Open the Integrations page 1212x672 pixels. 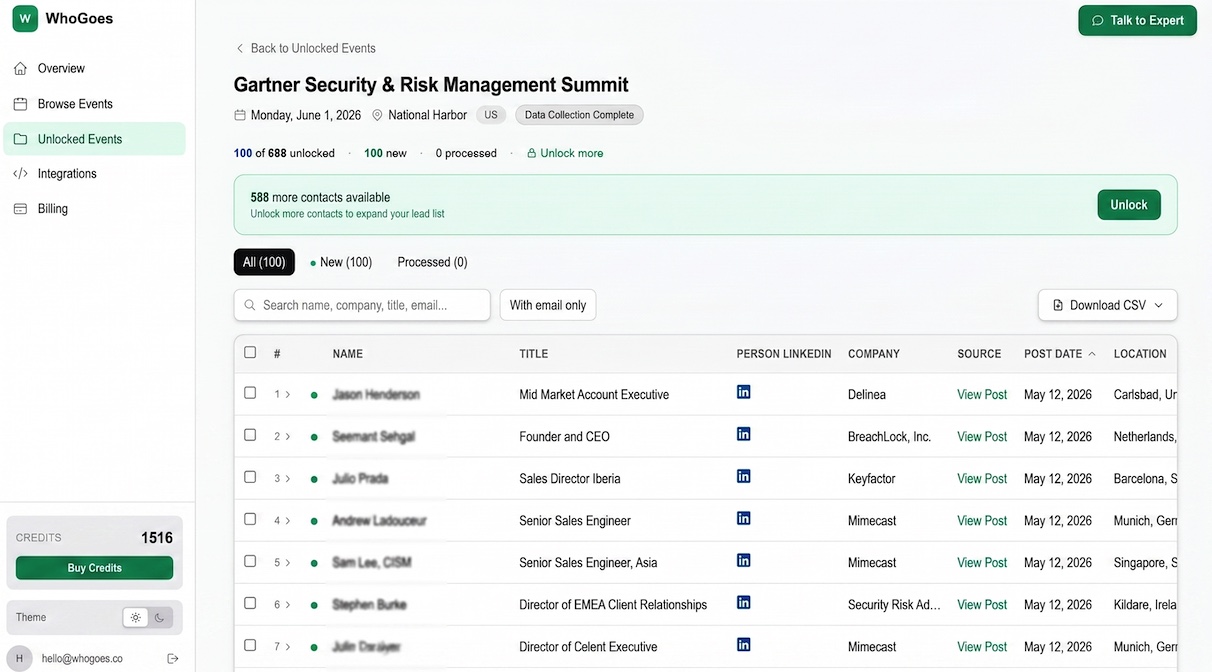tap(94, 174)
